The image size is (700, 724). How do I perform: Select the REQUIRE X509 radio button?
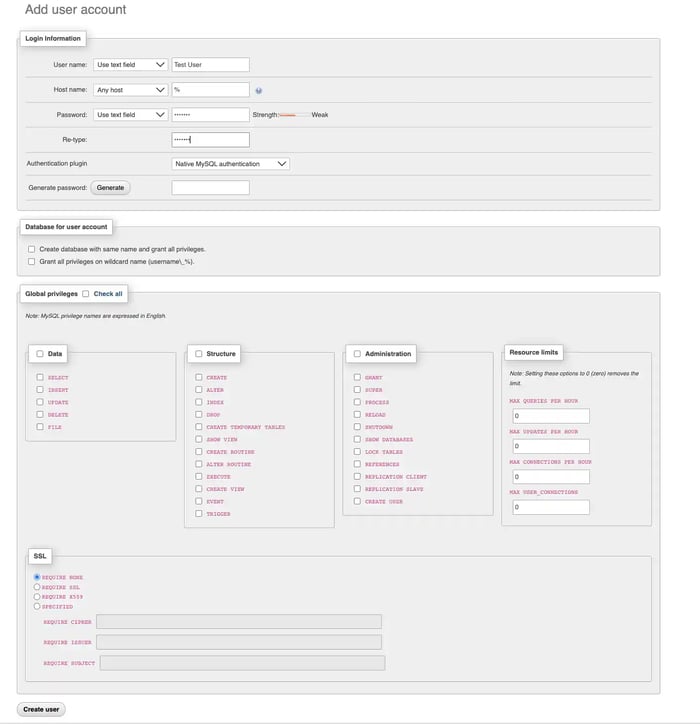tap(37, 596)
